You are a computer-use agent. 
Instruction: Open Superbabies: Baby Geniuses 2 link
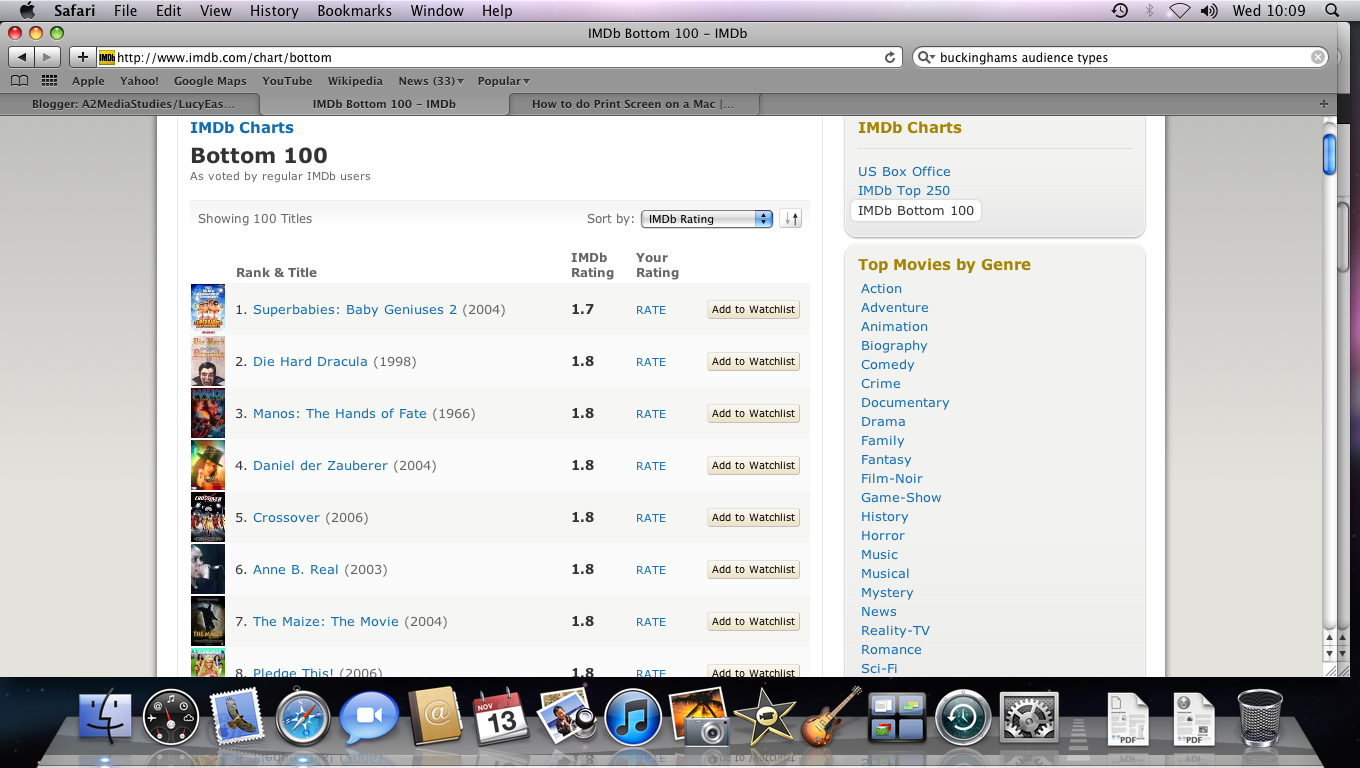[355, 310]
